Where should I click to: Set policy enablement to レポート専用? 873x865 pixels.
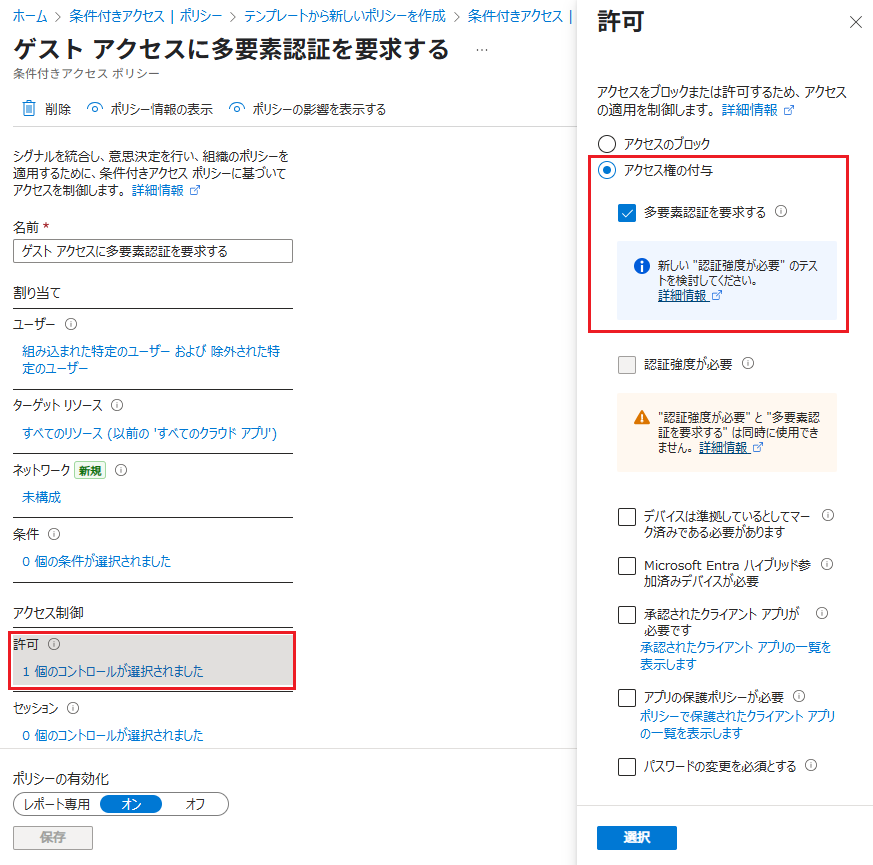[57, 804]
